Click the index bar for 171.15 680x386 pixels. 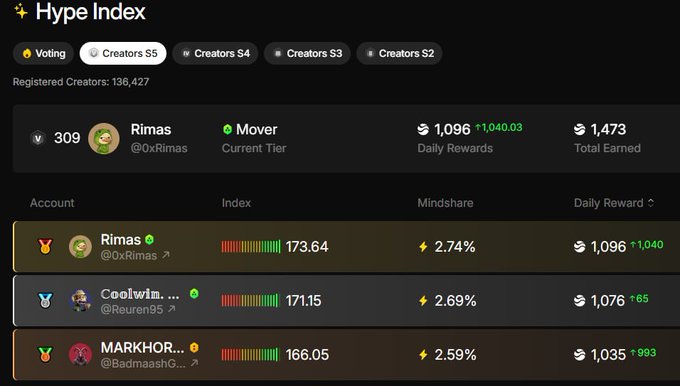(x=251, y=300)
